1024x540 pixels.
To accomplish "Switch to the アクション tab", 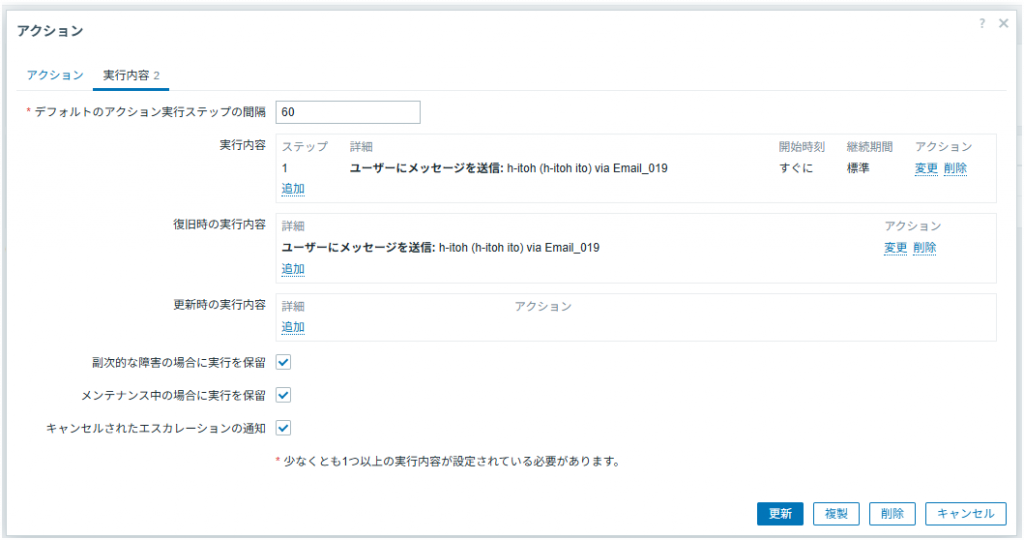I will click(x=55, y=76).
